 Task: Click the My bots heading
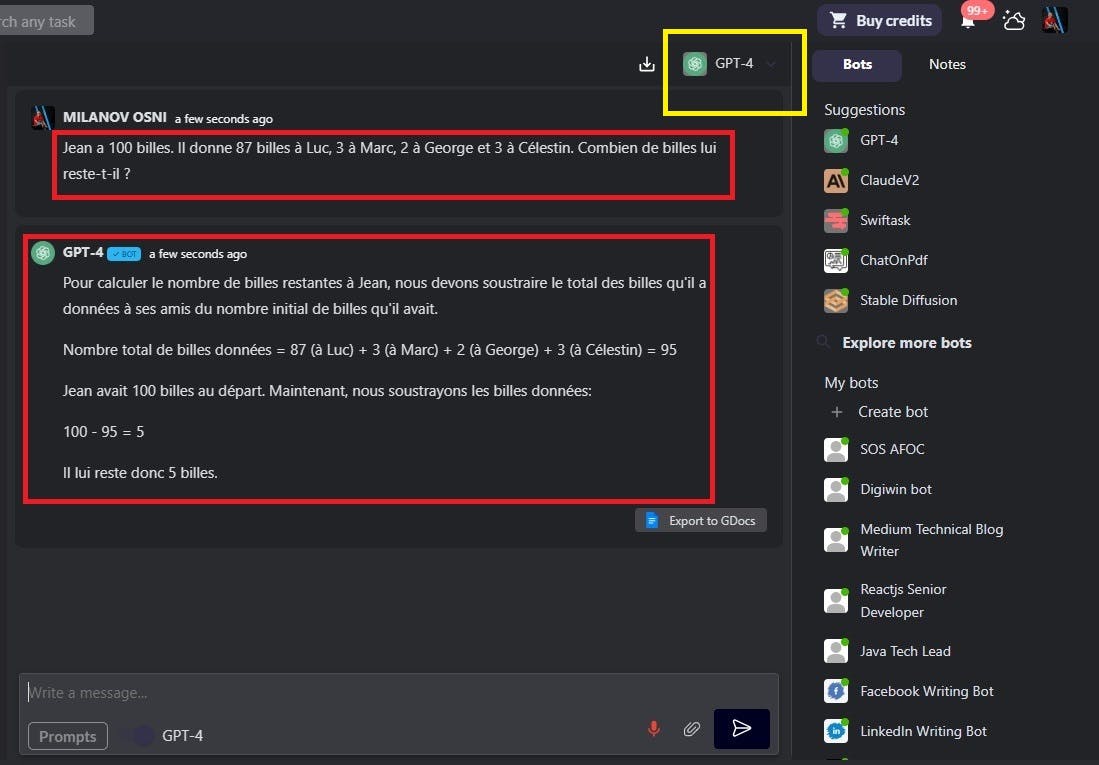tap(851, 383)
